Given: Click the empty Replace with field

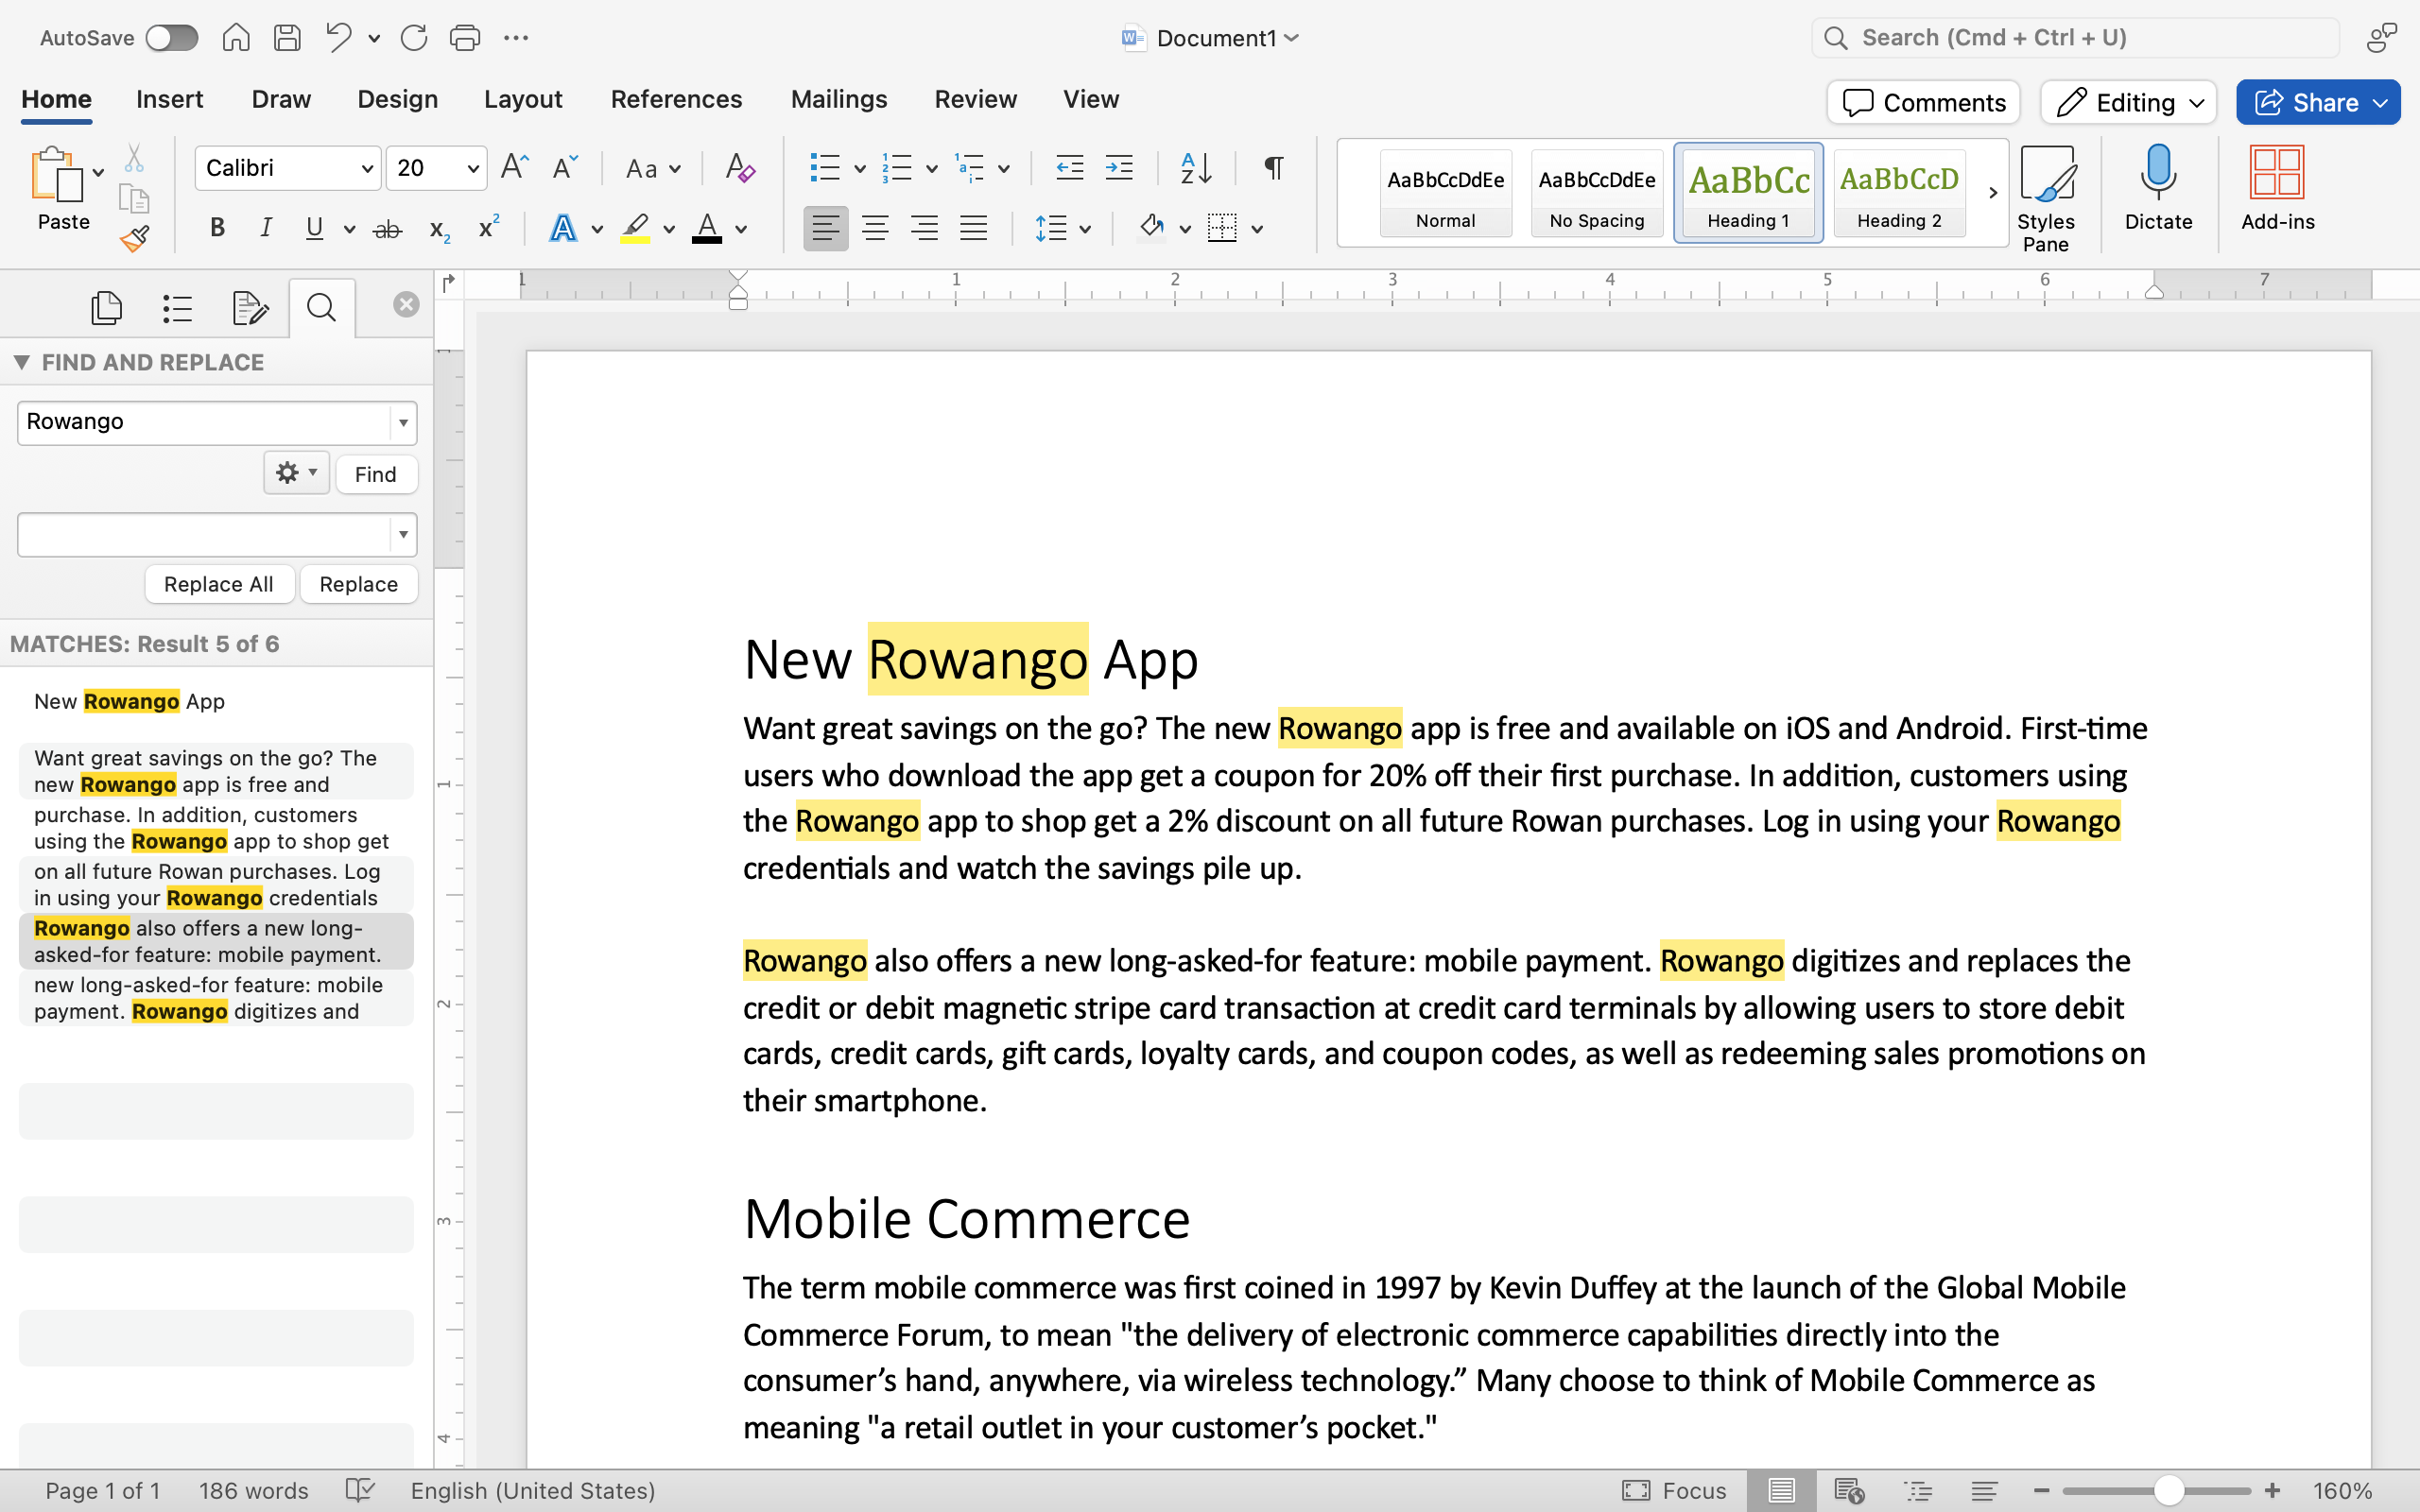Looking at the screenshot, I should coord(204,534).
